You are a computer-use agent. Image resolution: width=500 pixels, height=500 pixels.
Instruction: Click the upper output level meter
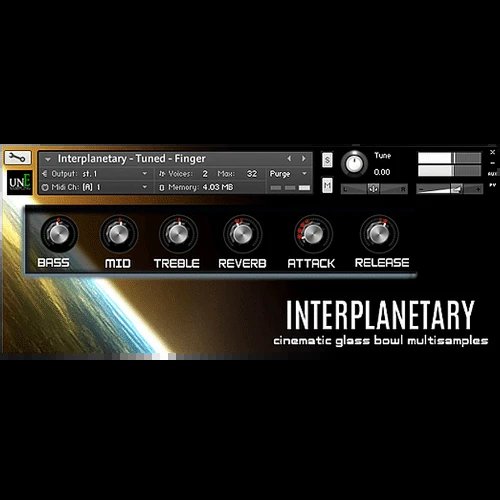tap(450, 158)
